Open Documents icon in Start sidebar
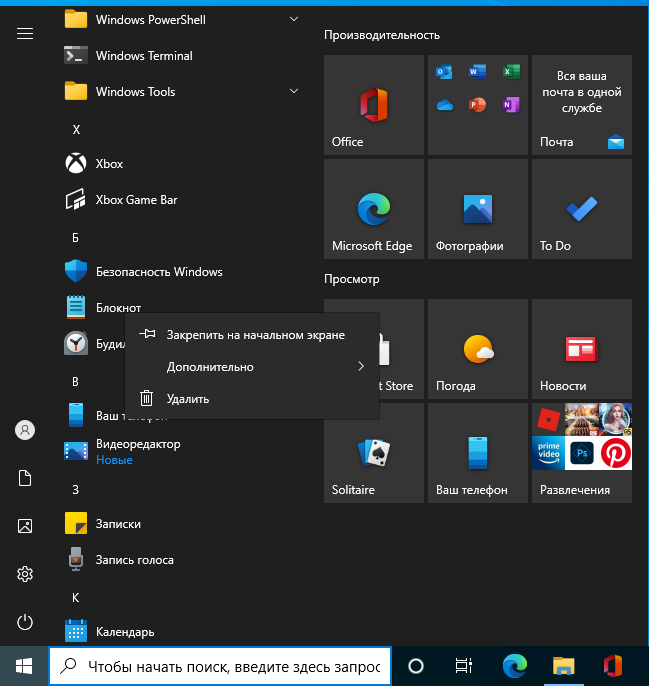649x686 pixels. [x=25, y=478]
